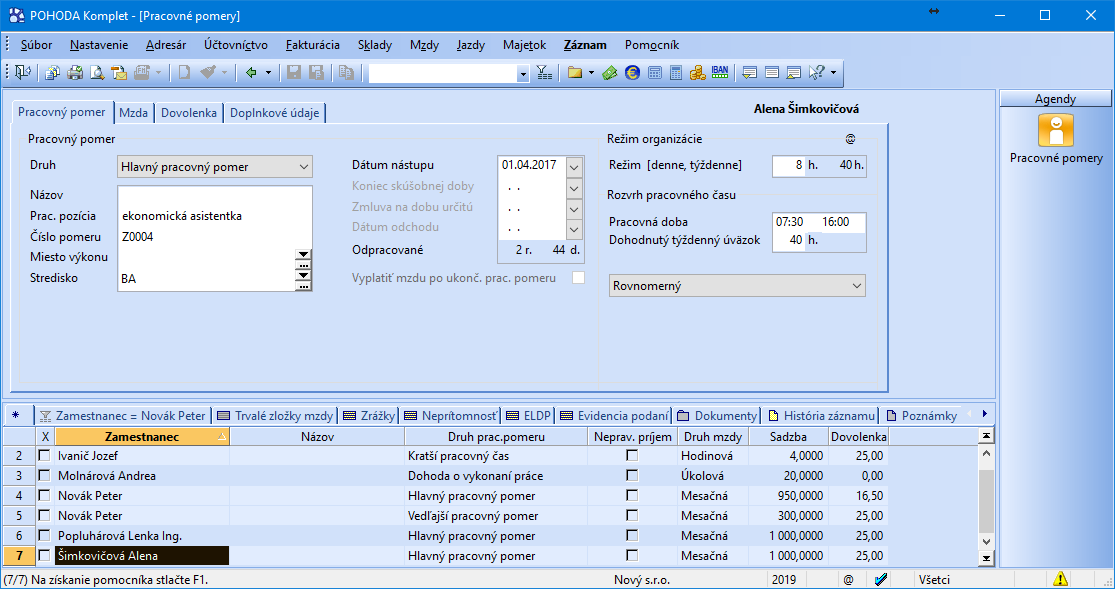Viewport: 1115px width, 589px height.
Task: Open the Mzdy menu
Action: click(424, 45)
